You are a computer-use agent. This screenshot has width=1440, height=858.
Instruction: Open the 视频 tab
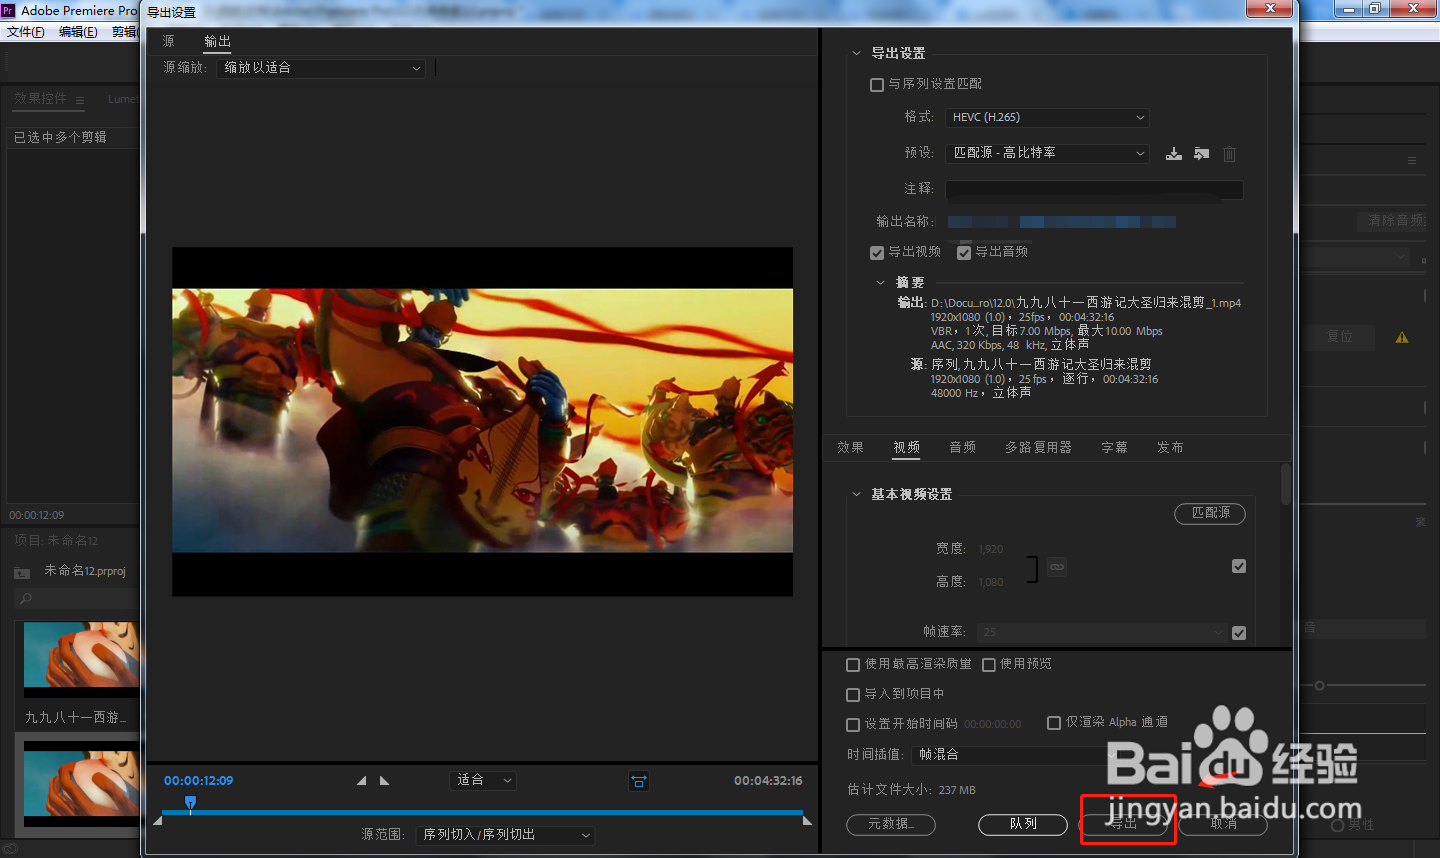coord(907,448)
